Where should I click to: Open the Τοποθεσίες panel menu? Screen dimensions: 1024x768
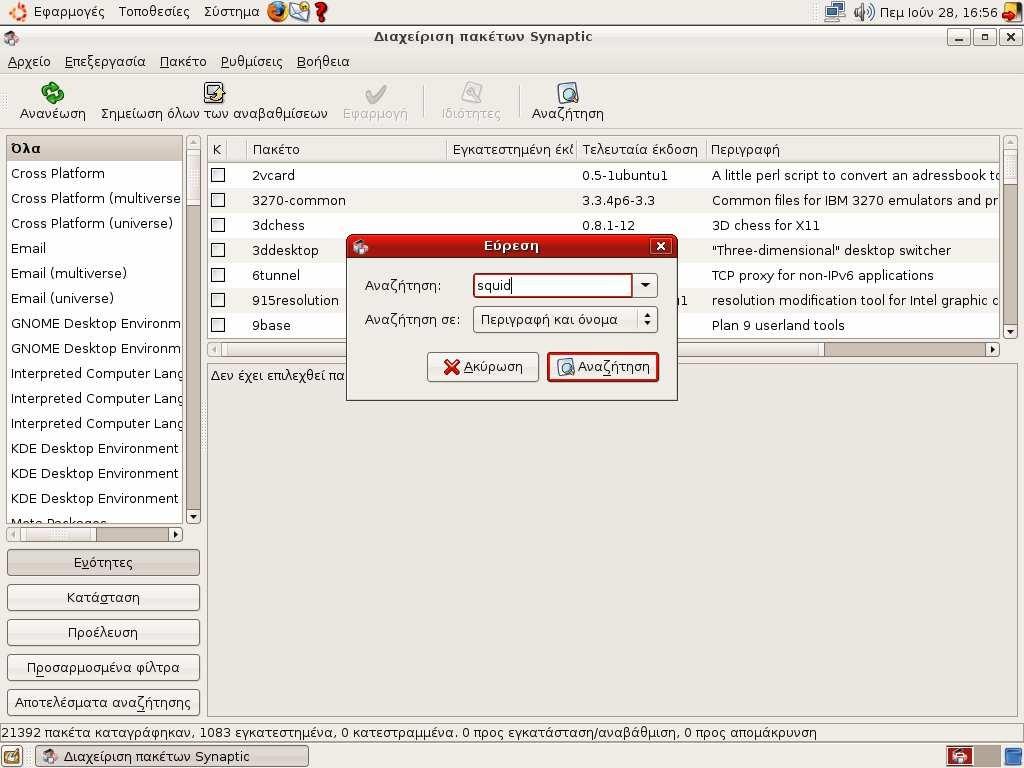click(x=154, y=12)
